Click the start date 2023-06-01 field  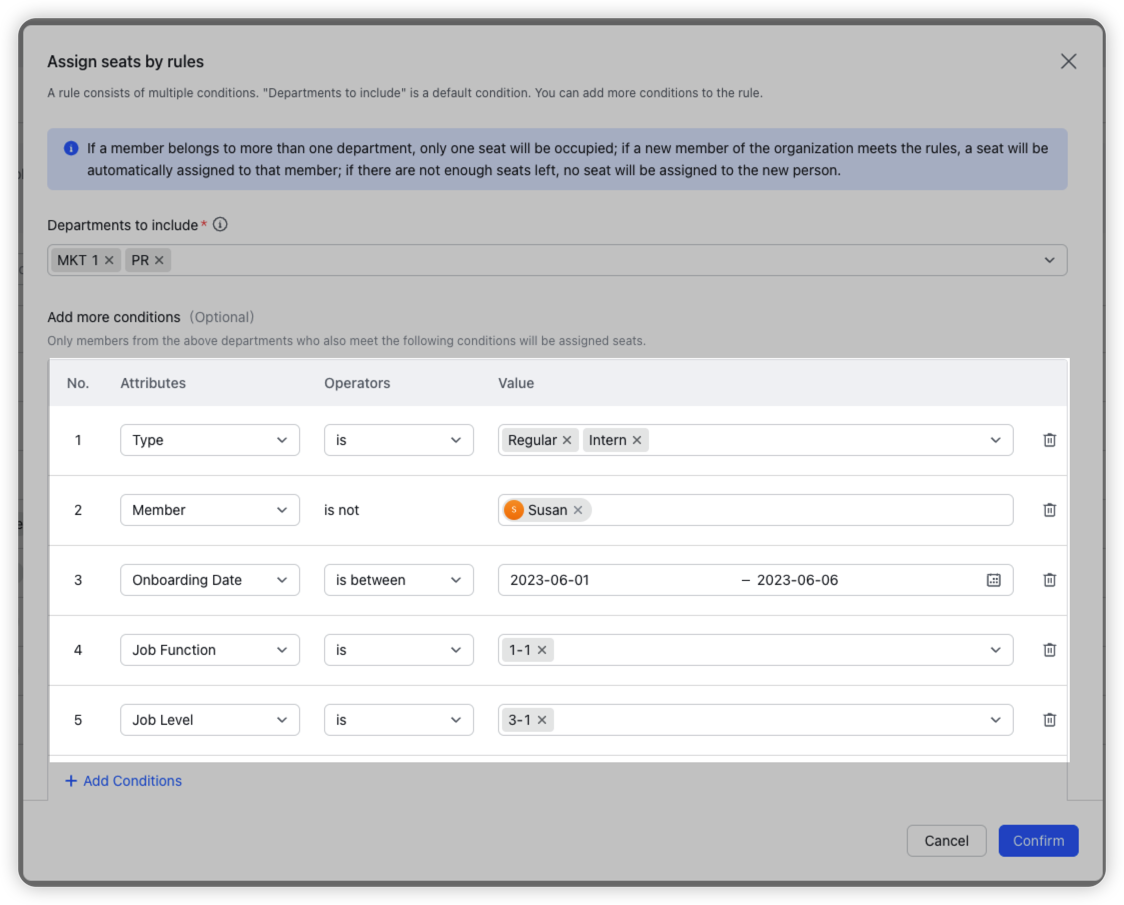(550, 580)
